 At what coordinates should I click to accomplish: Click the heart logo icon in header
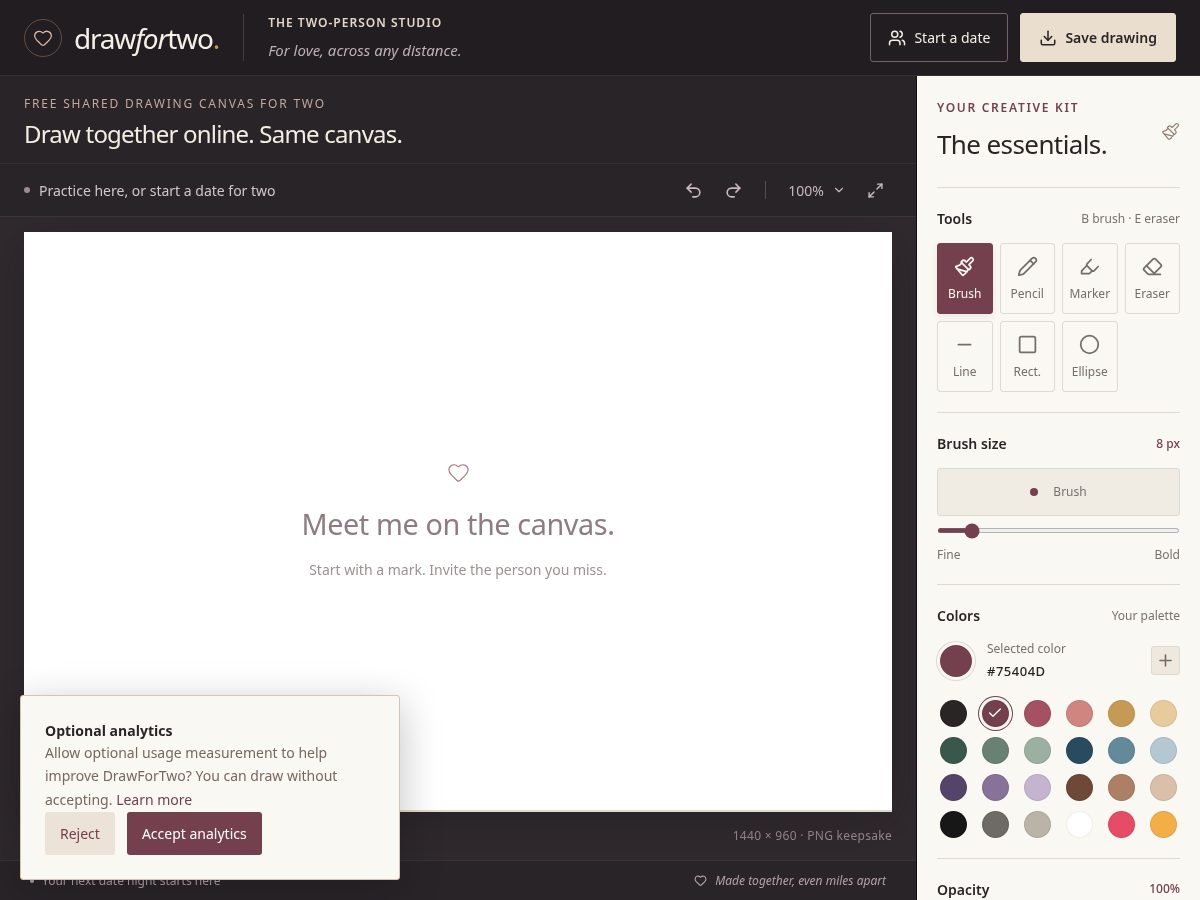coord(42,38)
